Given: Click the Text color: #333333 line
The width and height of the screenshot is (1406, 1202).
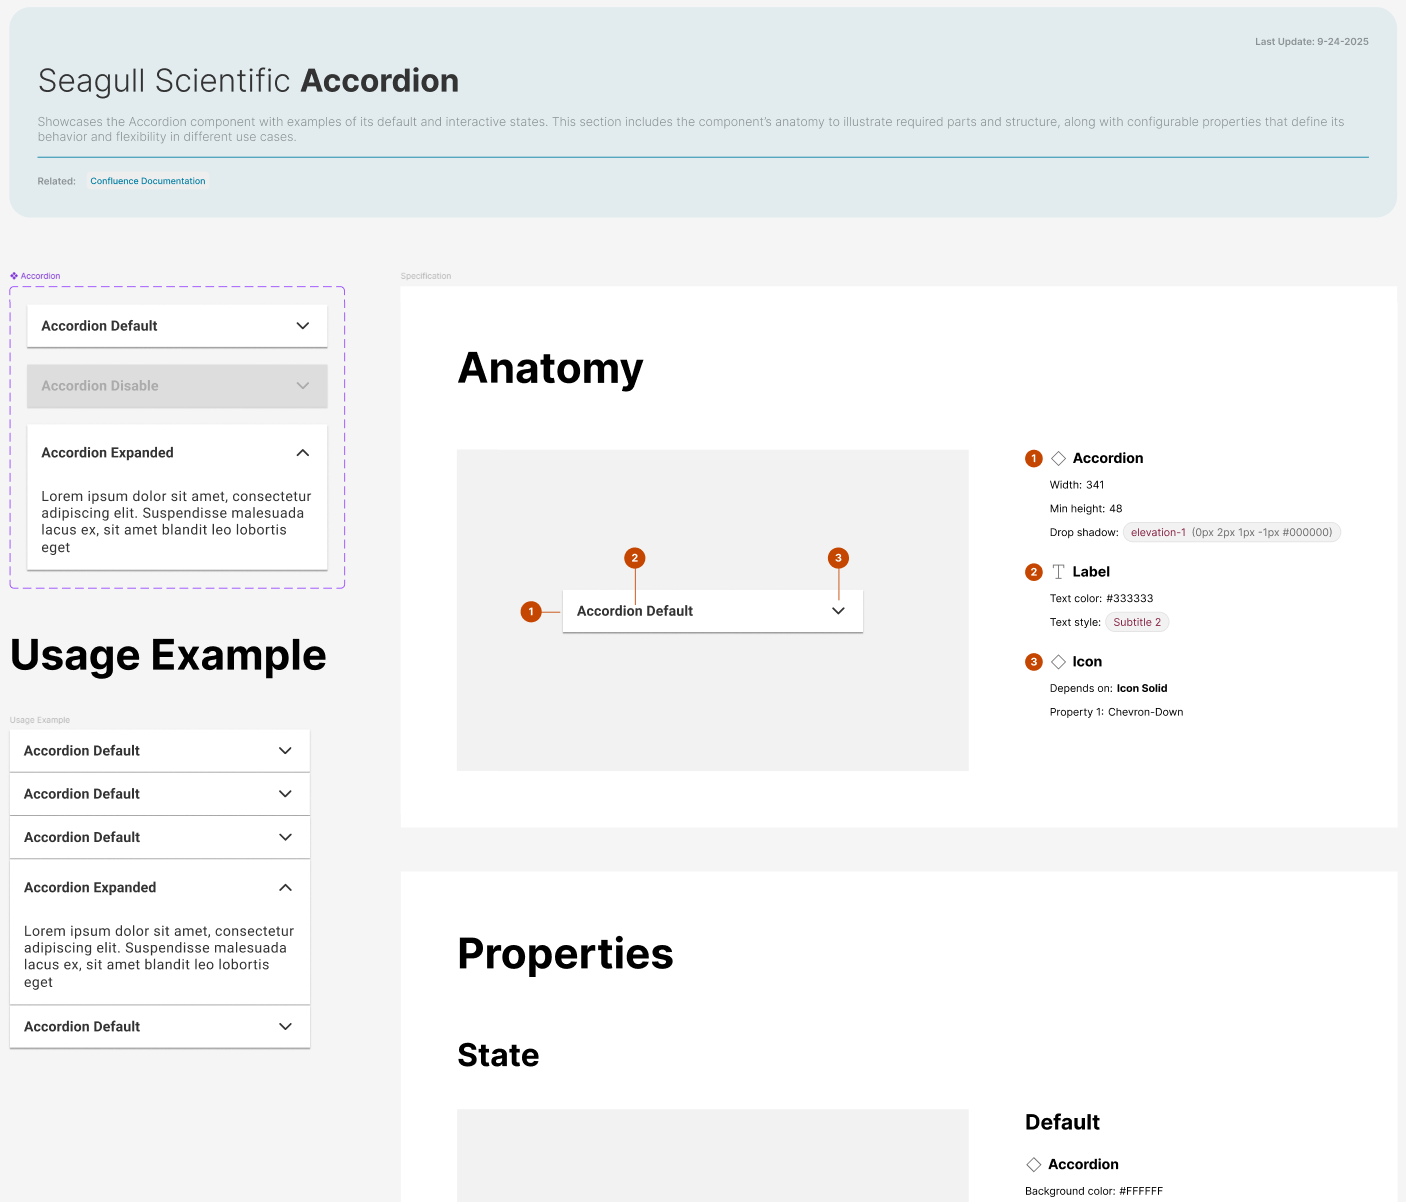Looking at the screenshot, I should pos(1102,599).
